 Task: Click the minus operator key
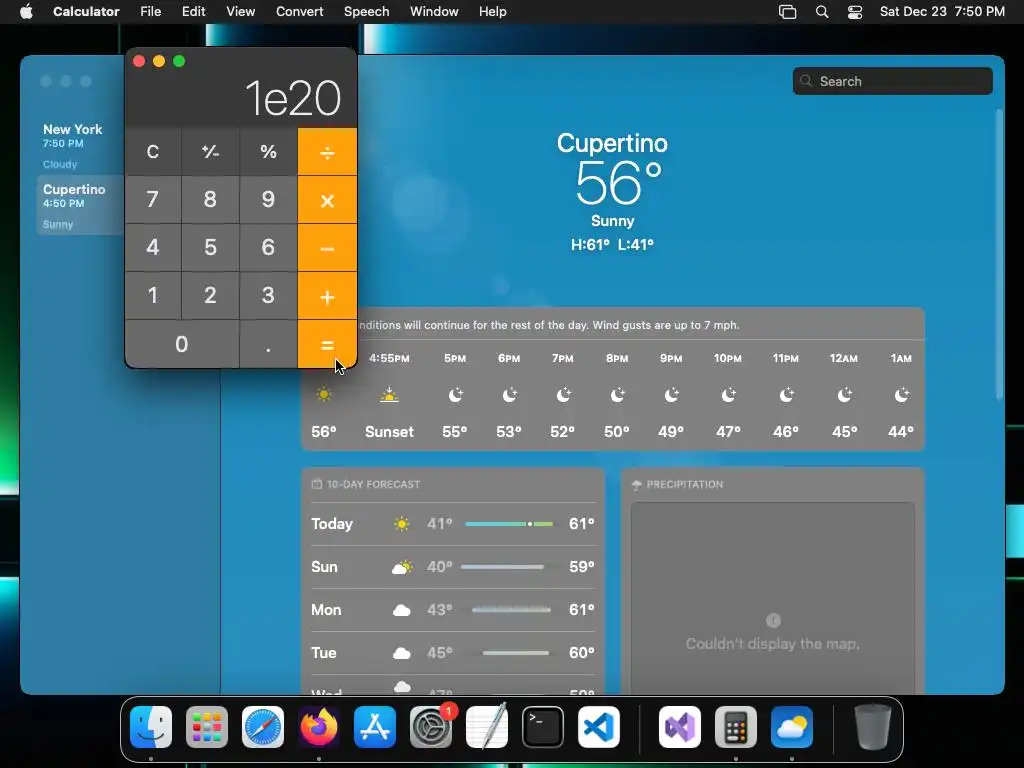327,248
